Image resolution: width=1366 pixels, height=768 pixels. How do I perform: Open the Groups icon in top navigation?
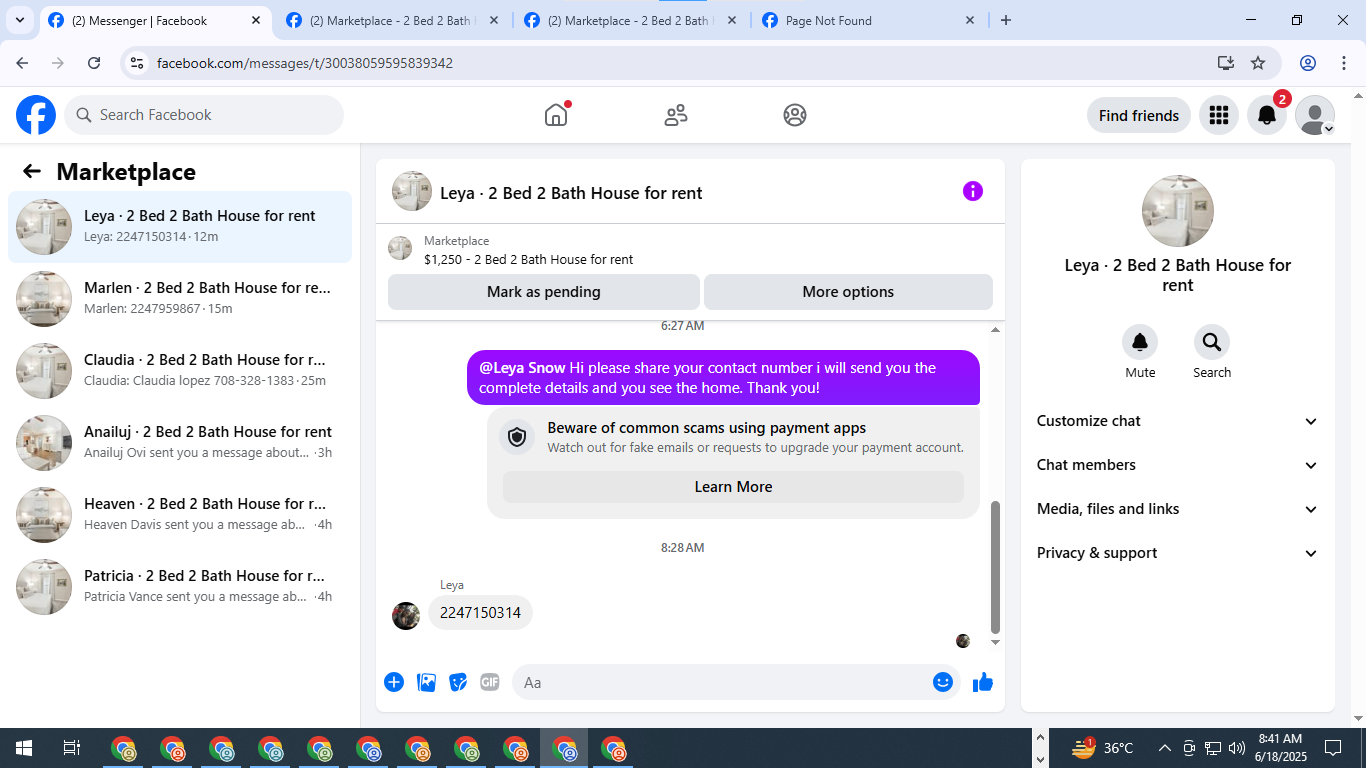tap(795, 115)
